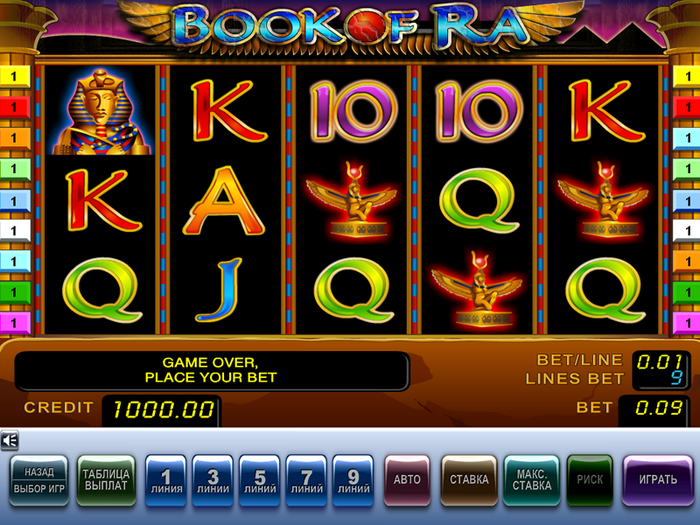Click the green Q symbol on fifth reel
The image size is (700, 525).
point(606,289)
